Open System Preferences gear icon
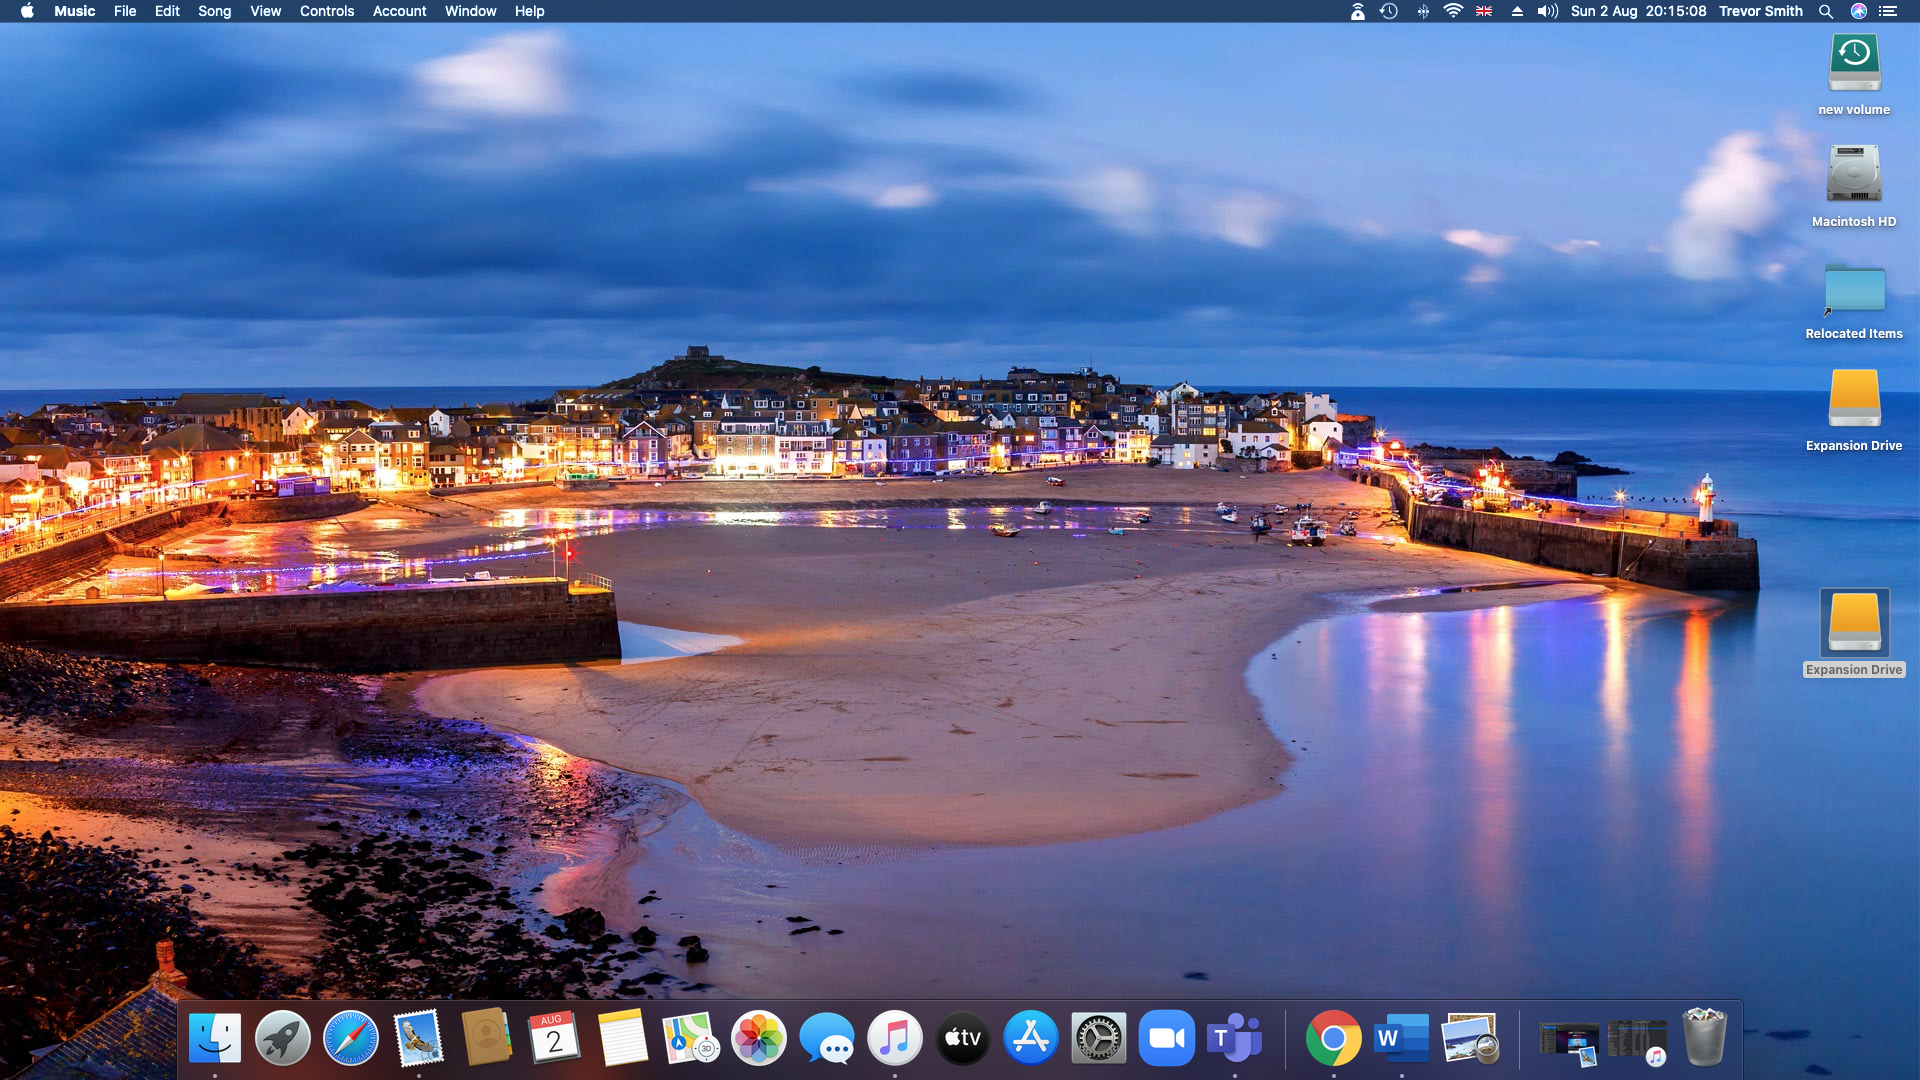This screenshot has width=1920, height=1080. coord(1099,1038)
